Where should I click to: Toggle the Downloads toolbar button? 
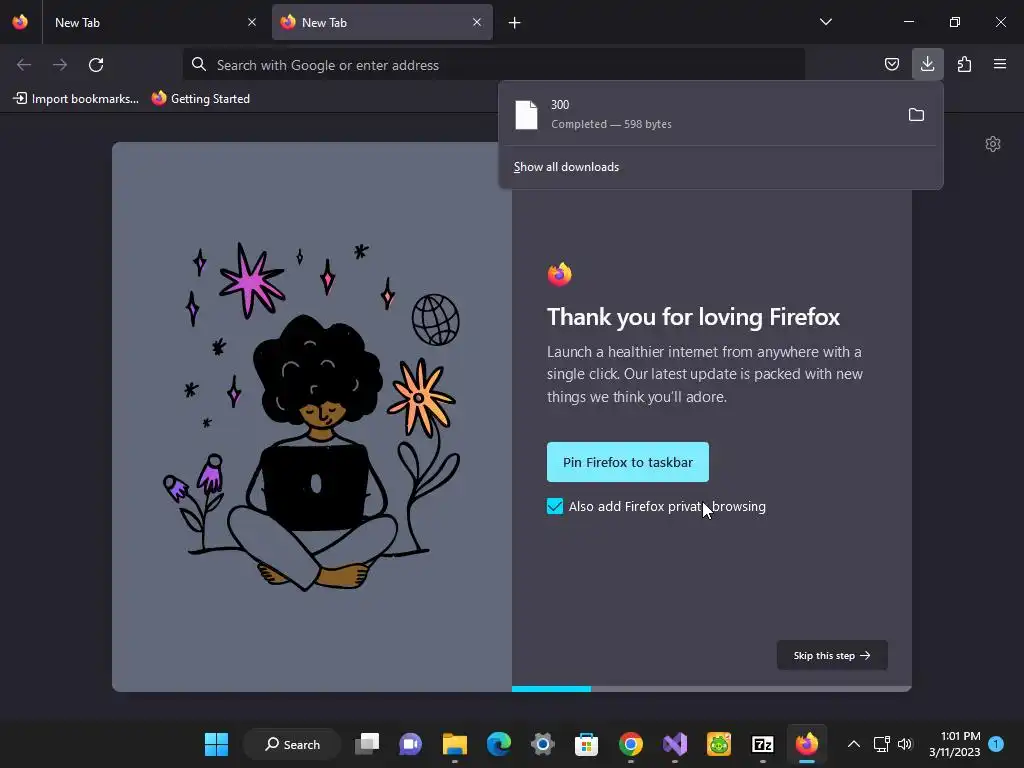tap(927, 64)
